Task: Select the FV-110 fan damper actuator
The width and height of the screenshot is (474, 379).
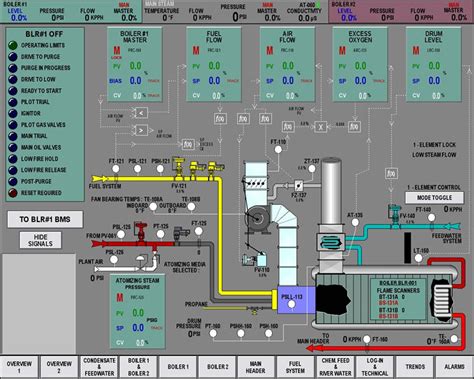Action: pos(255,260)
